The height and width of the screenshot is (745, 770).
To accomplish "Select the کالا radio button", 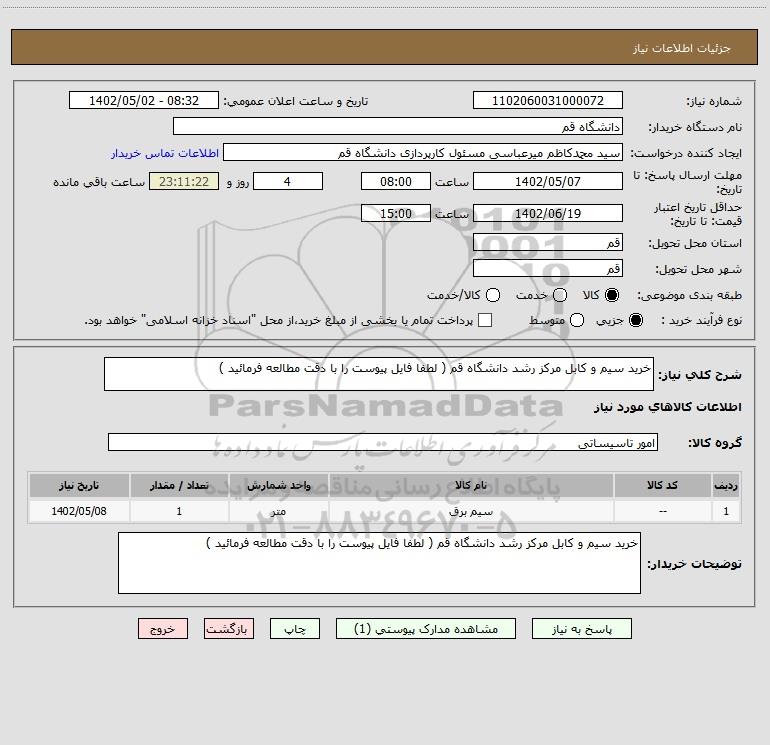I will pos(612,295).
